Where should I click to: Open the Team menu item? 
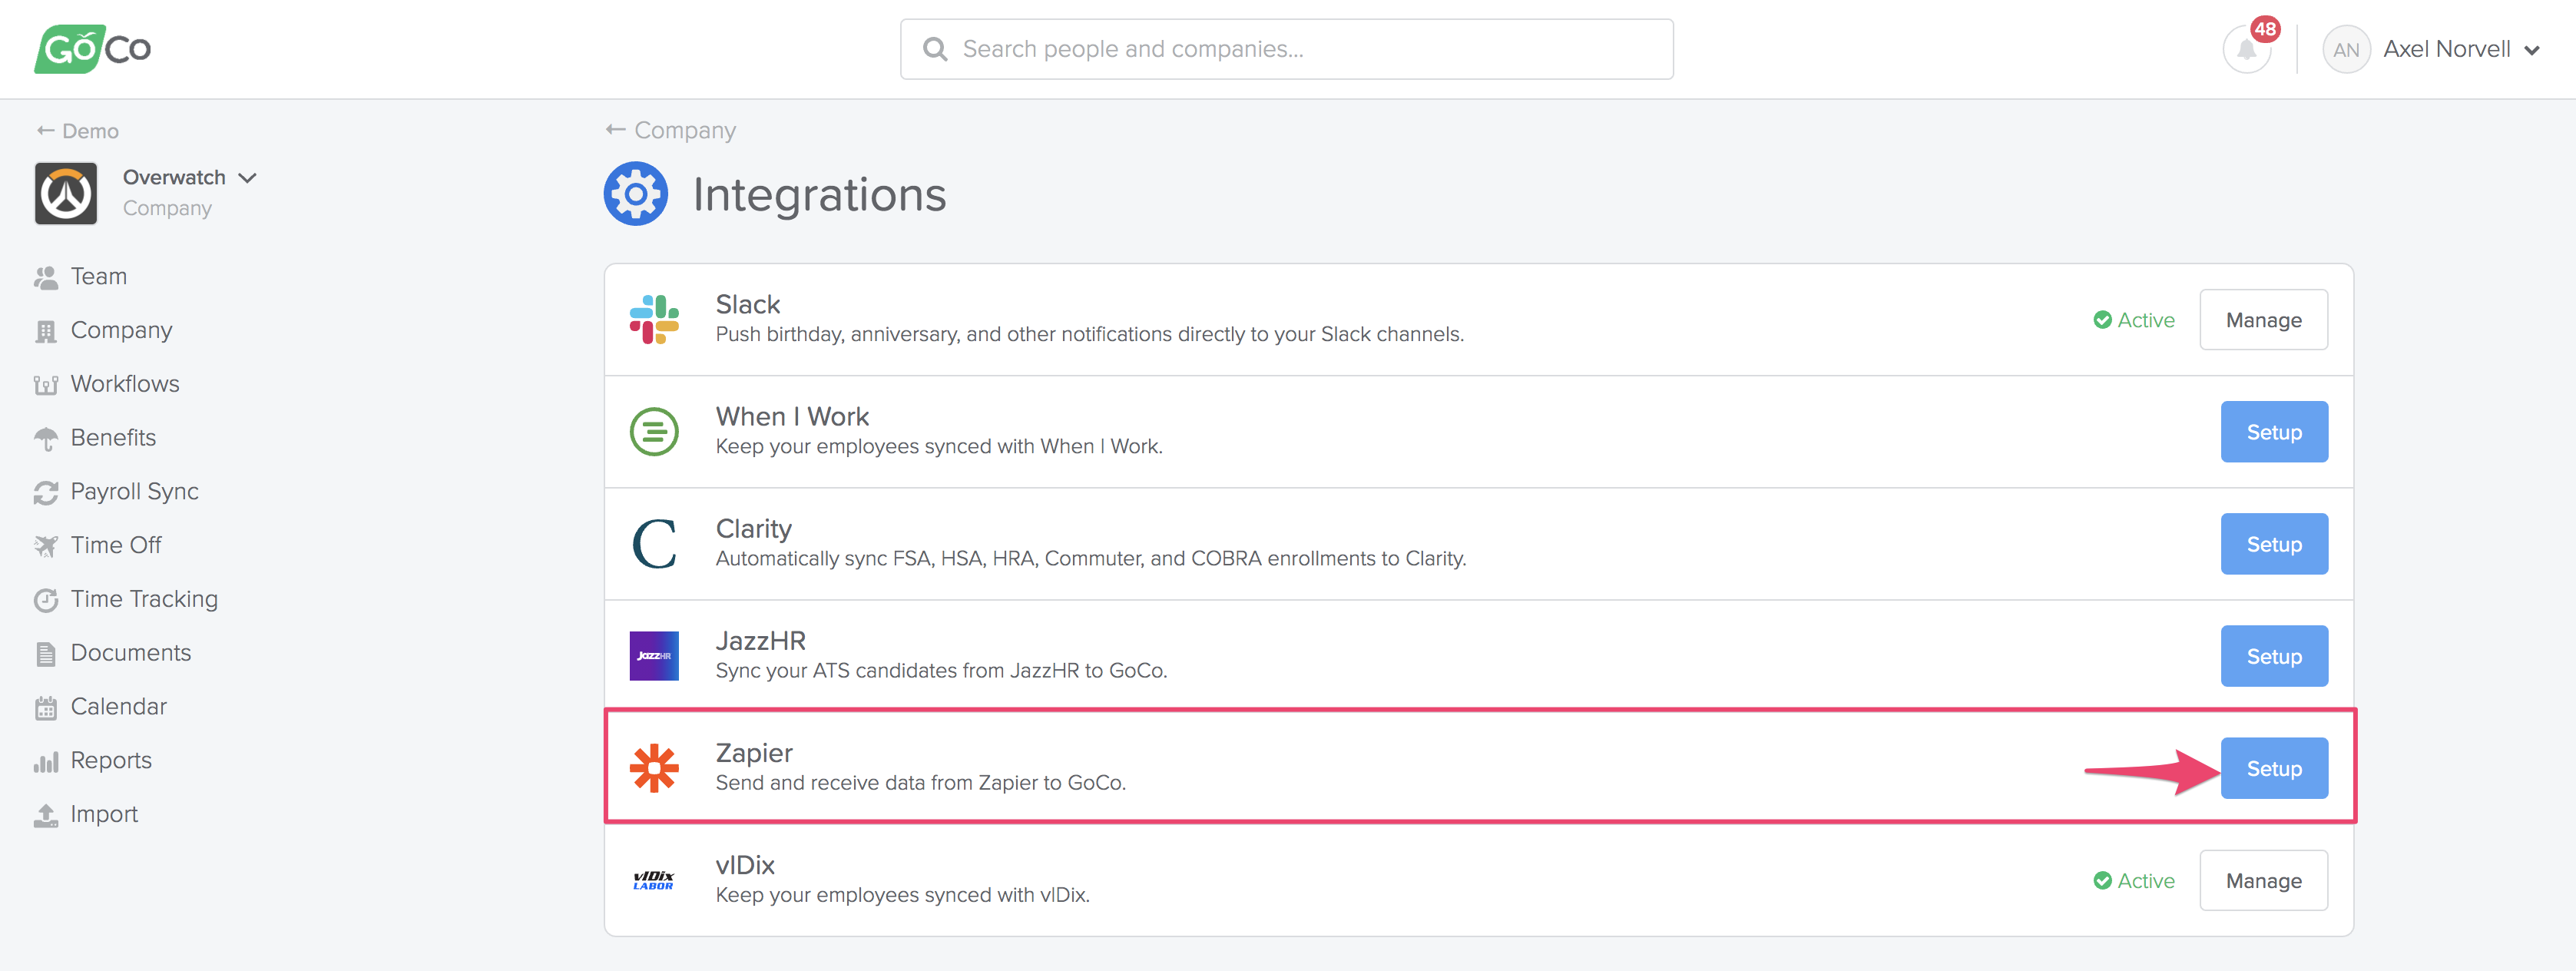pyautogui.click(x=98, y=276)
